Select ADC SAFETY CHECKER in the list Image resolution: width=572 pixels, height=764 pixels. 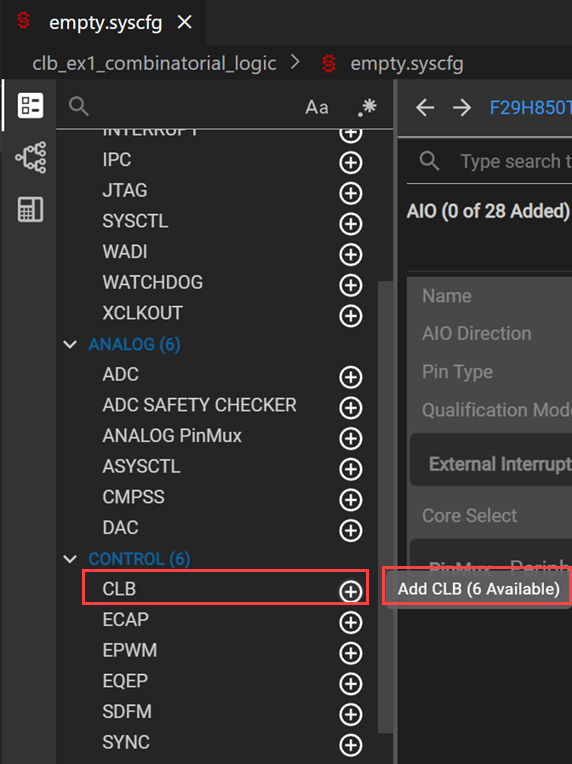225,405
